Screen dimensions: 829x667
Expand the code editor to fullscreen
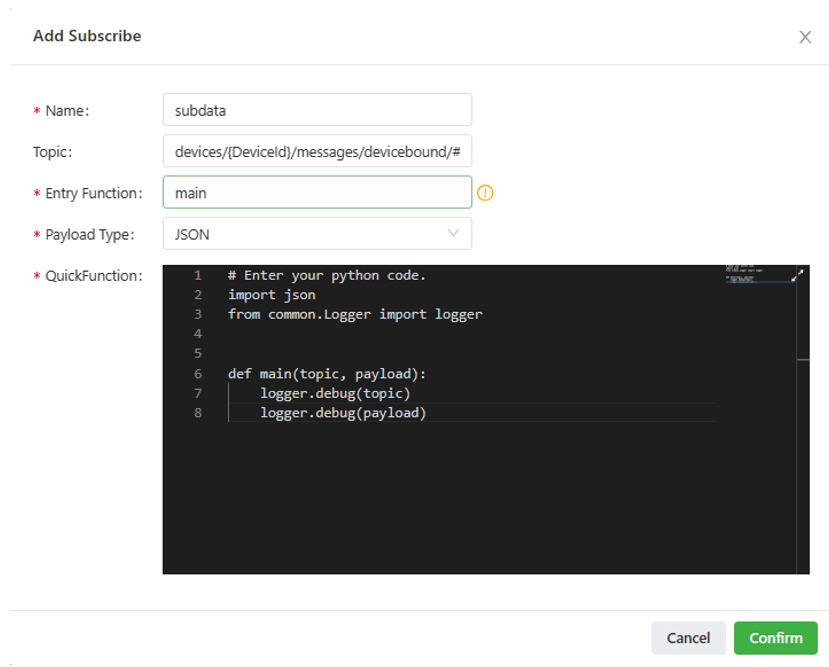[797, 276]
